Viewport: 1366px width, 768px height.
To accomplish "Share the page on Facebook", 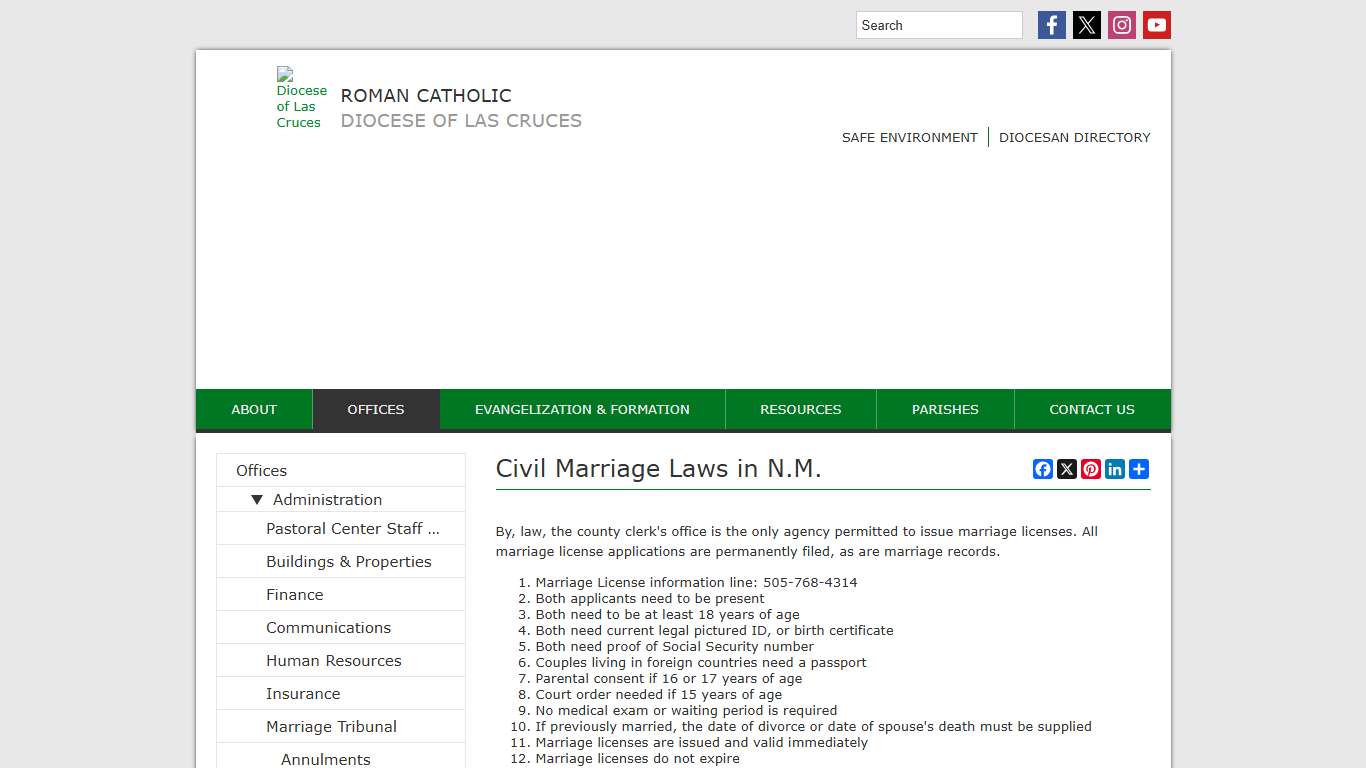I will point(1043,468).
